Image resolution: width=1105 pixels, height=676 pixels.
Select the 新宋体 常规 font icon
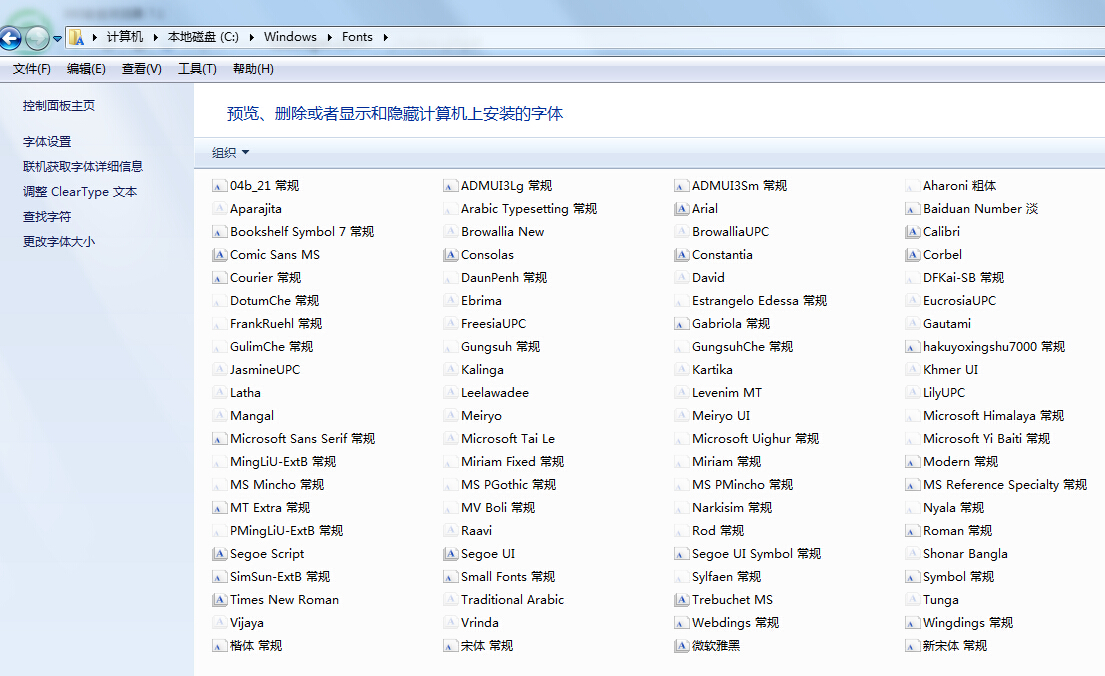point(913,646)
